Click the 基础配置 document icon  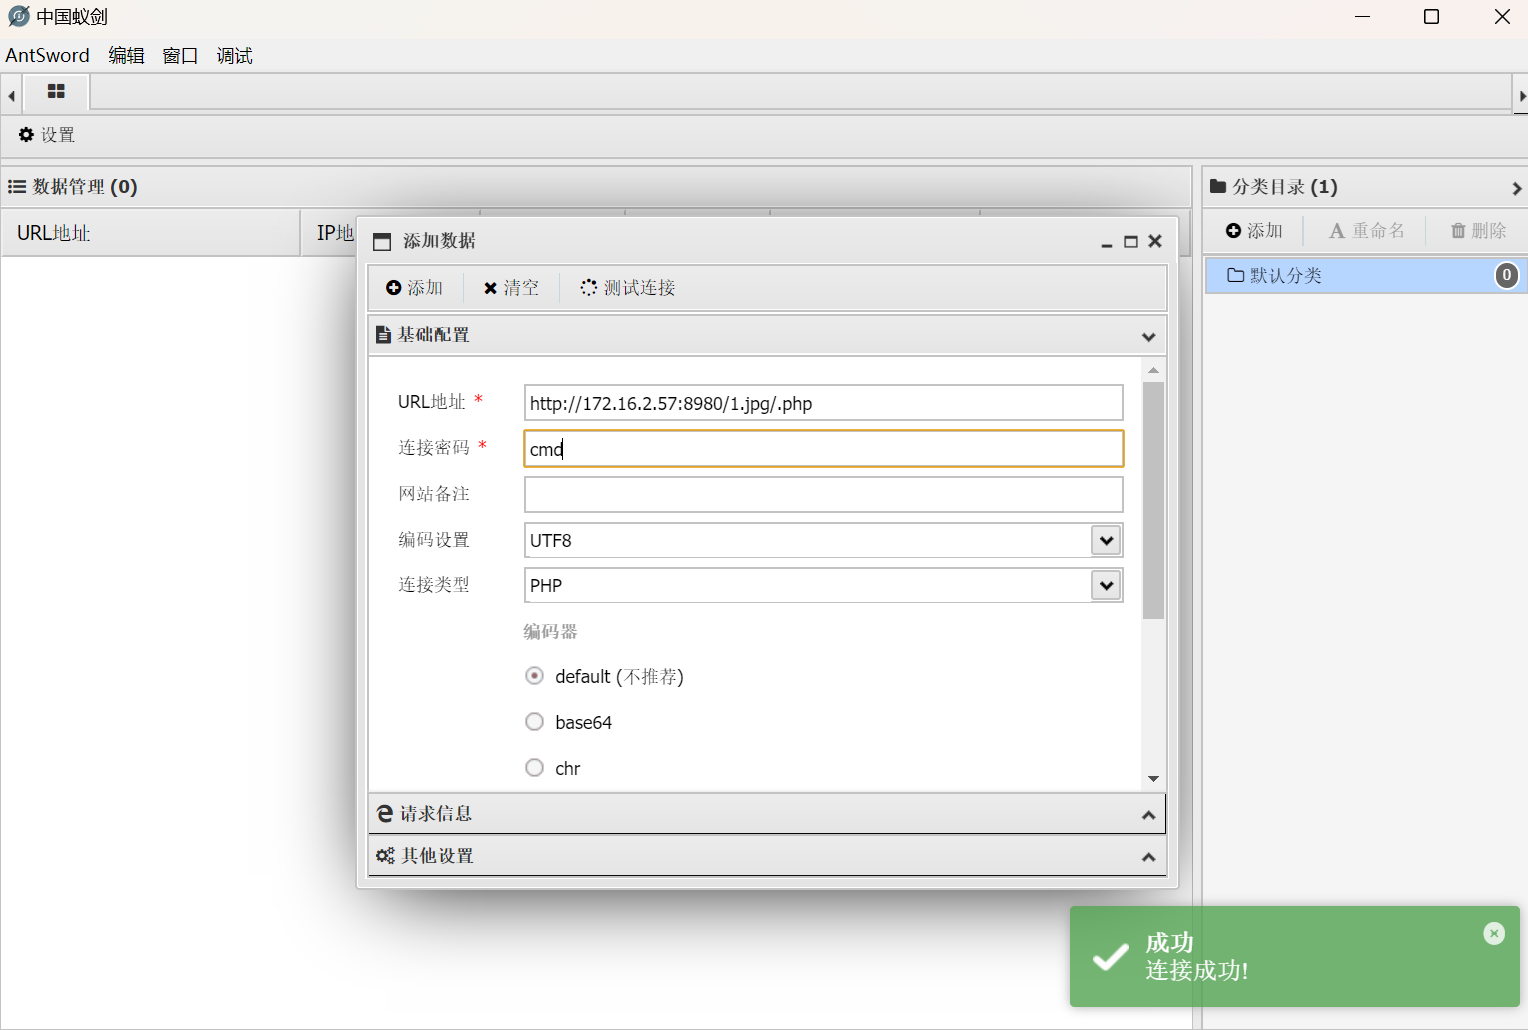click(x=383, y=335)
